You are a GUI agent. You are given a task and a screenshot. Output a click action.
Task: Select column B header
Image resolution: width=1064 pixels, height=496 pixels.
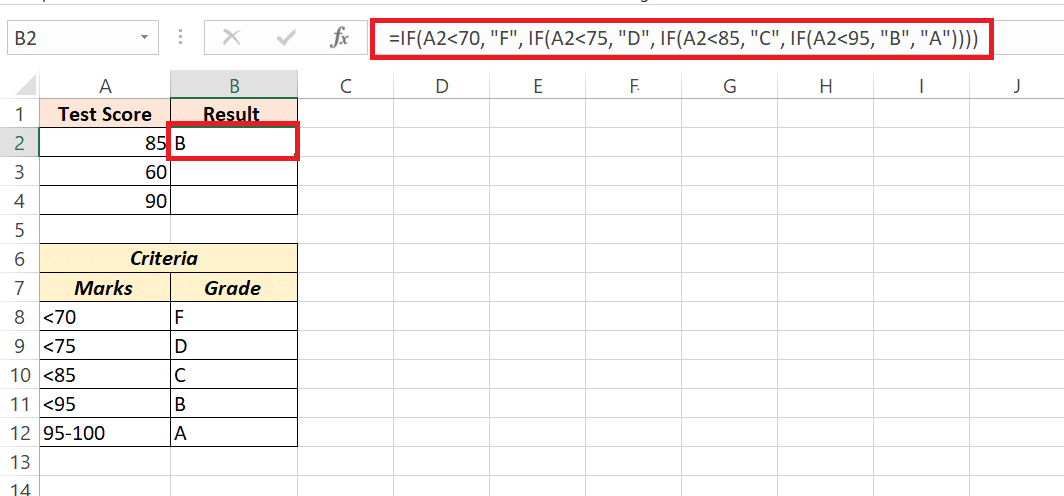[234, 86]
